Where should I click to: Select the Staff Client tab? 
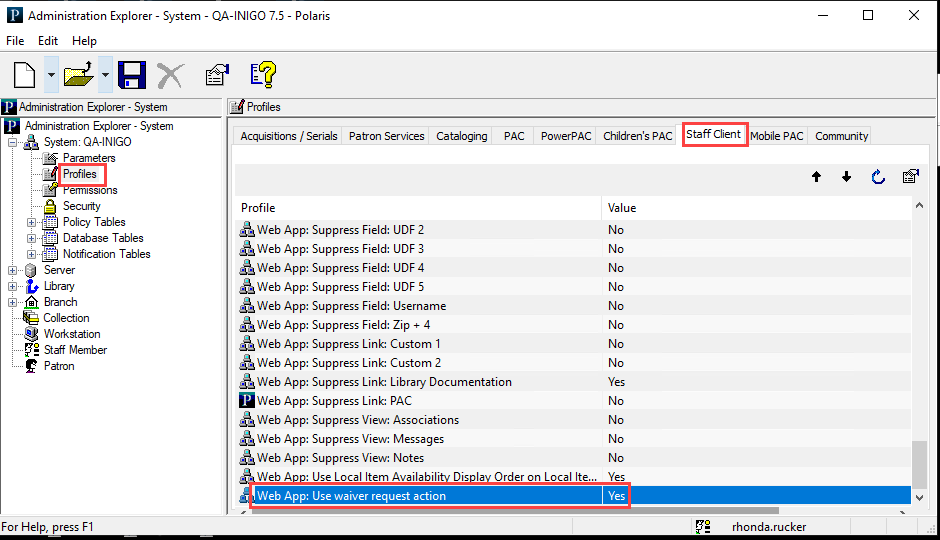coord(713,134)
